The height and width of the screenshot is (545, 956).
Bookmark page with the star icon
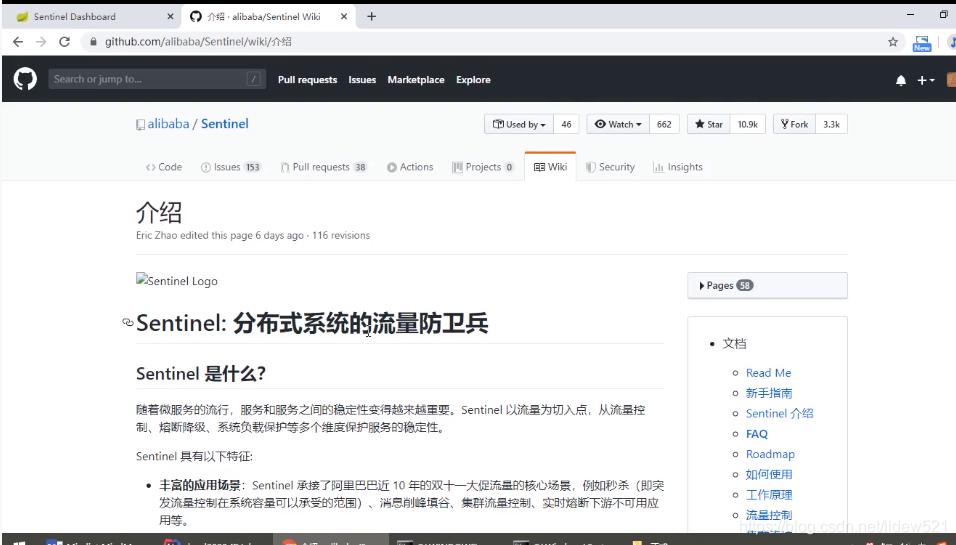(x=893, y=41)
